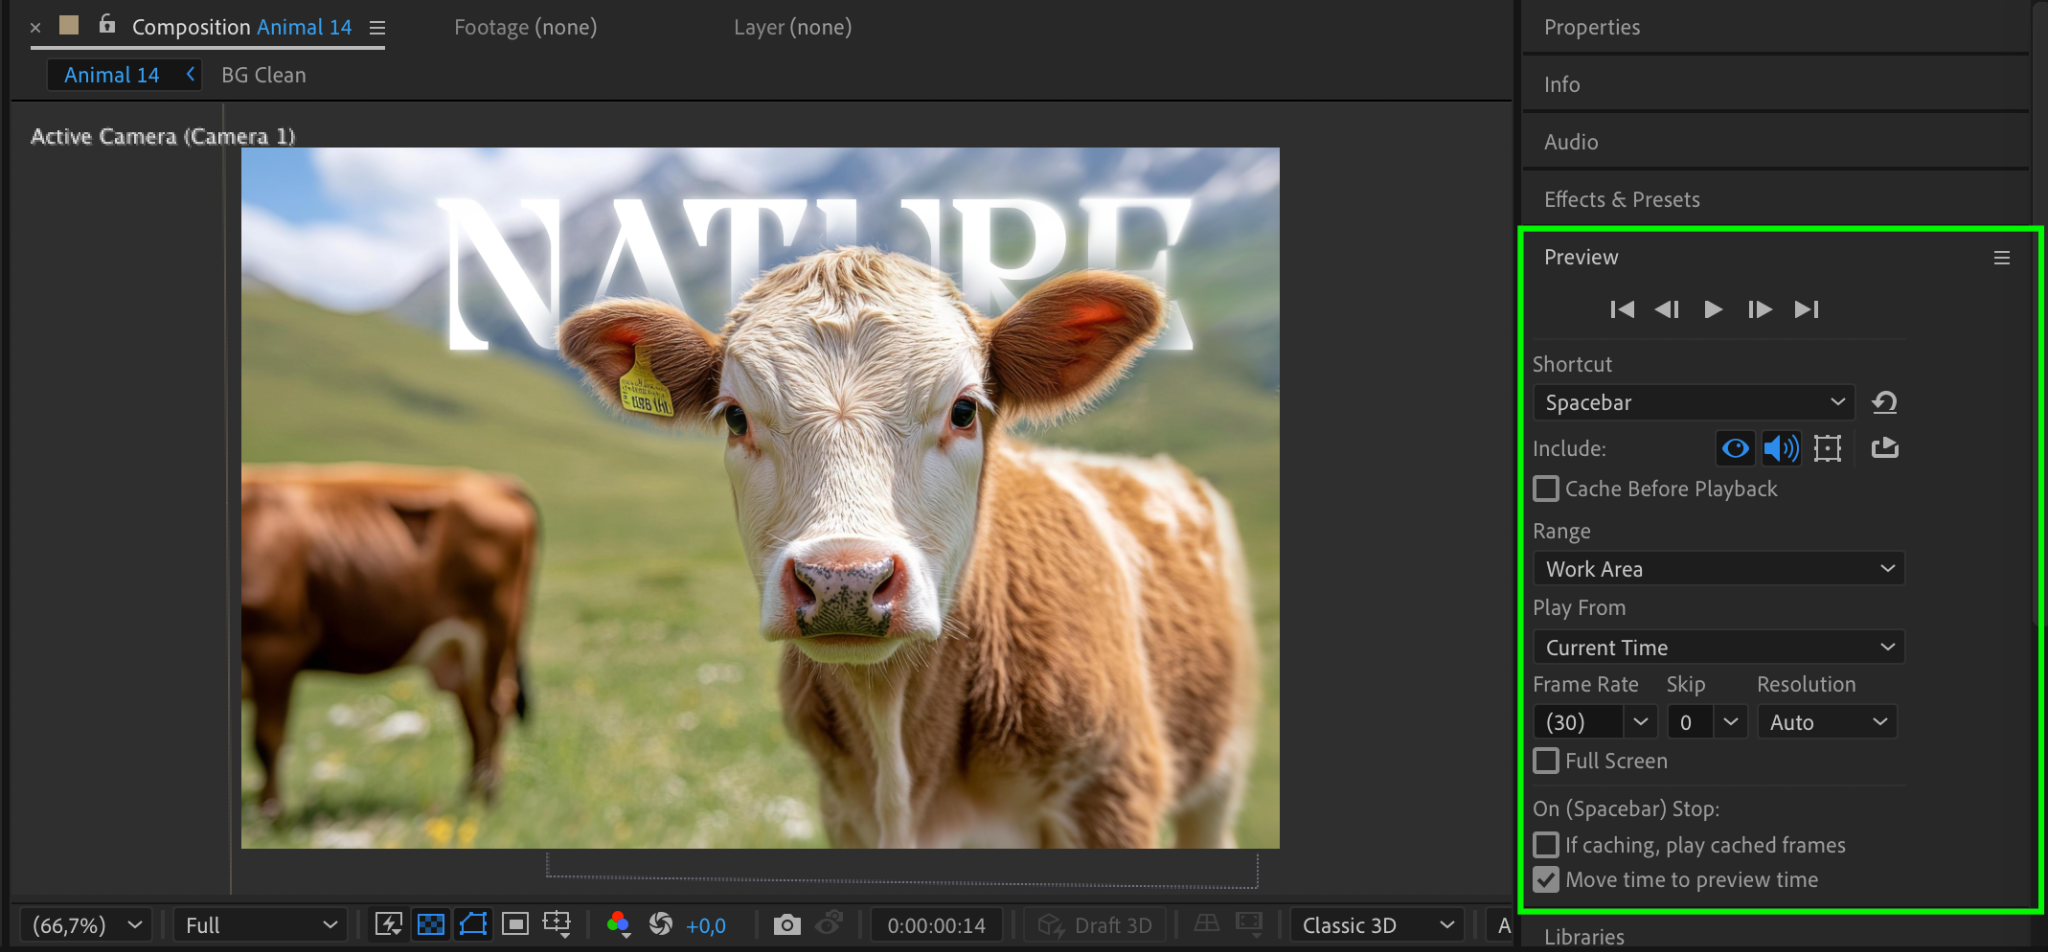Viewport: 2048px width, 952px height.
Task: Open the Range dropdown showing Work Area
Action: click(x=1718, y=569)
